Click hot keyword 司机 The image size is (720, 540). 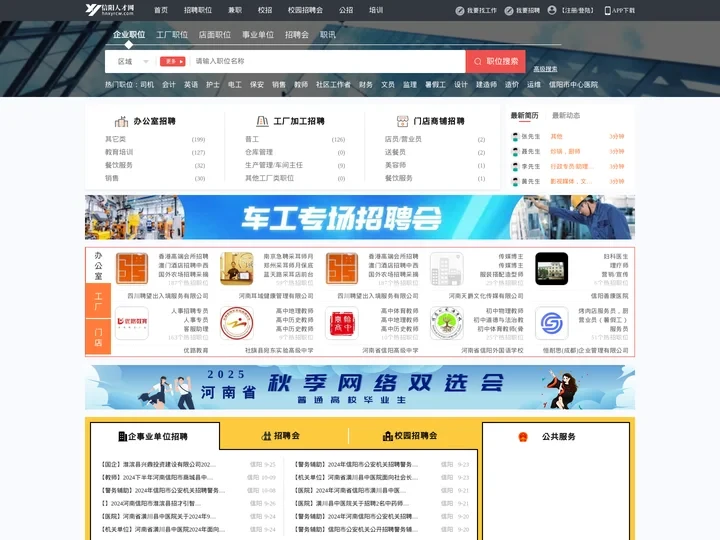[x=147, y=84]
